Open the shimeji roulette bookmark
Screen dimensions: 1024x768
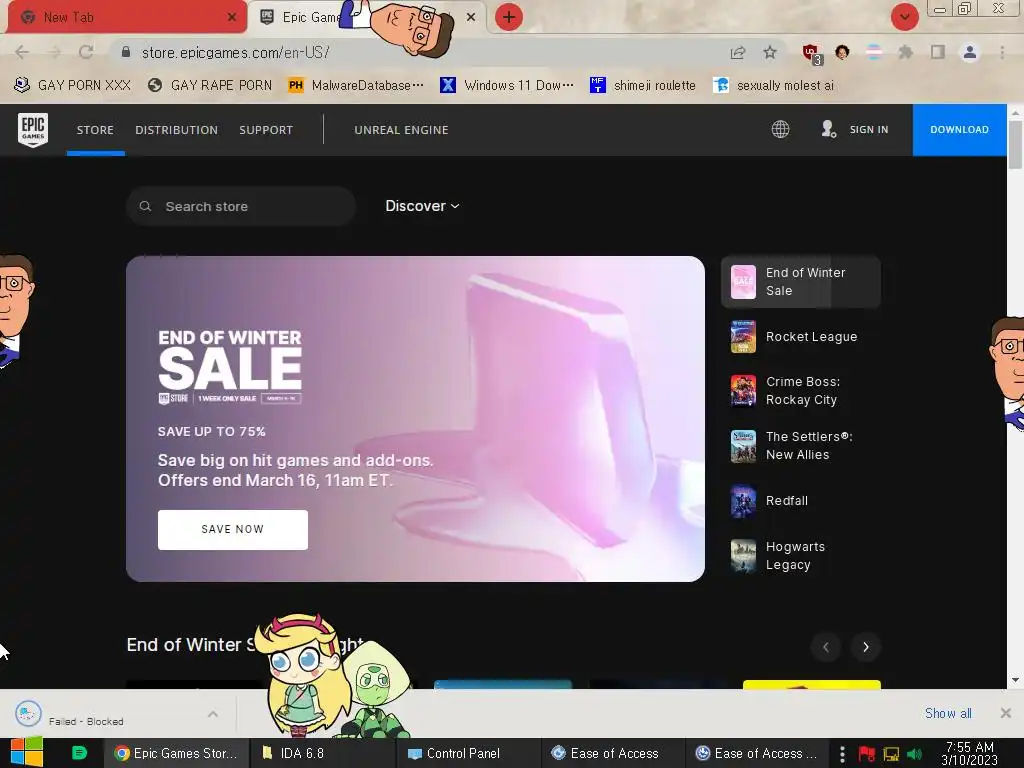(643, 85)
